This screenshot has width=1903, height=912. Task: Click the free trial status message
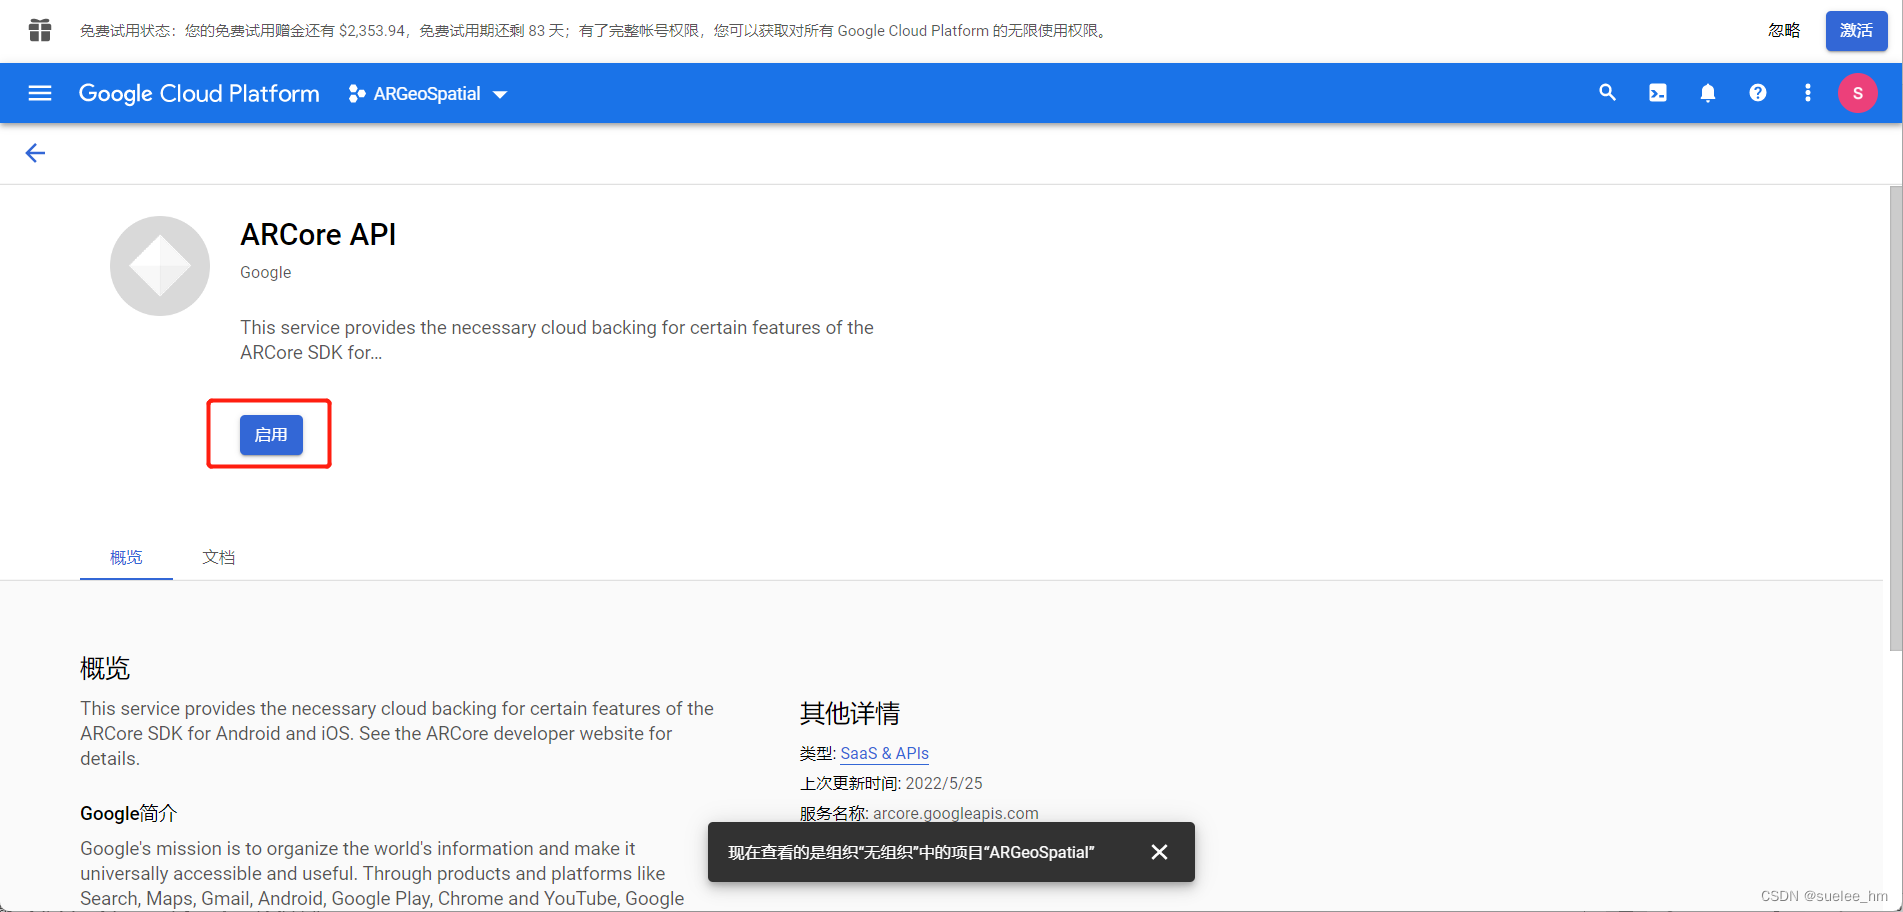point(595,31)
